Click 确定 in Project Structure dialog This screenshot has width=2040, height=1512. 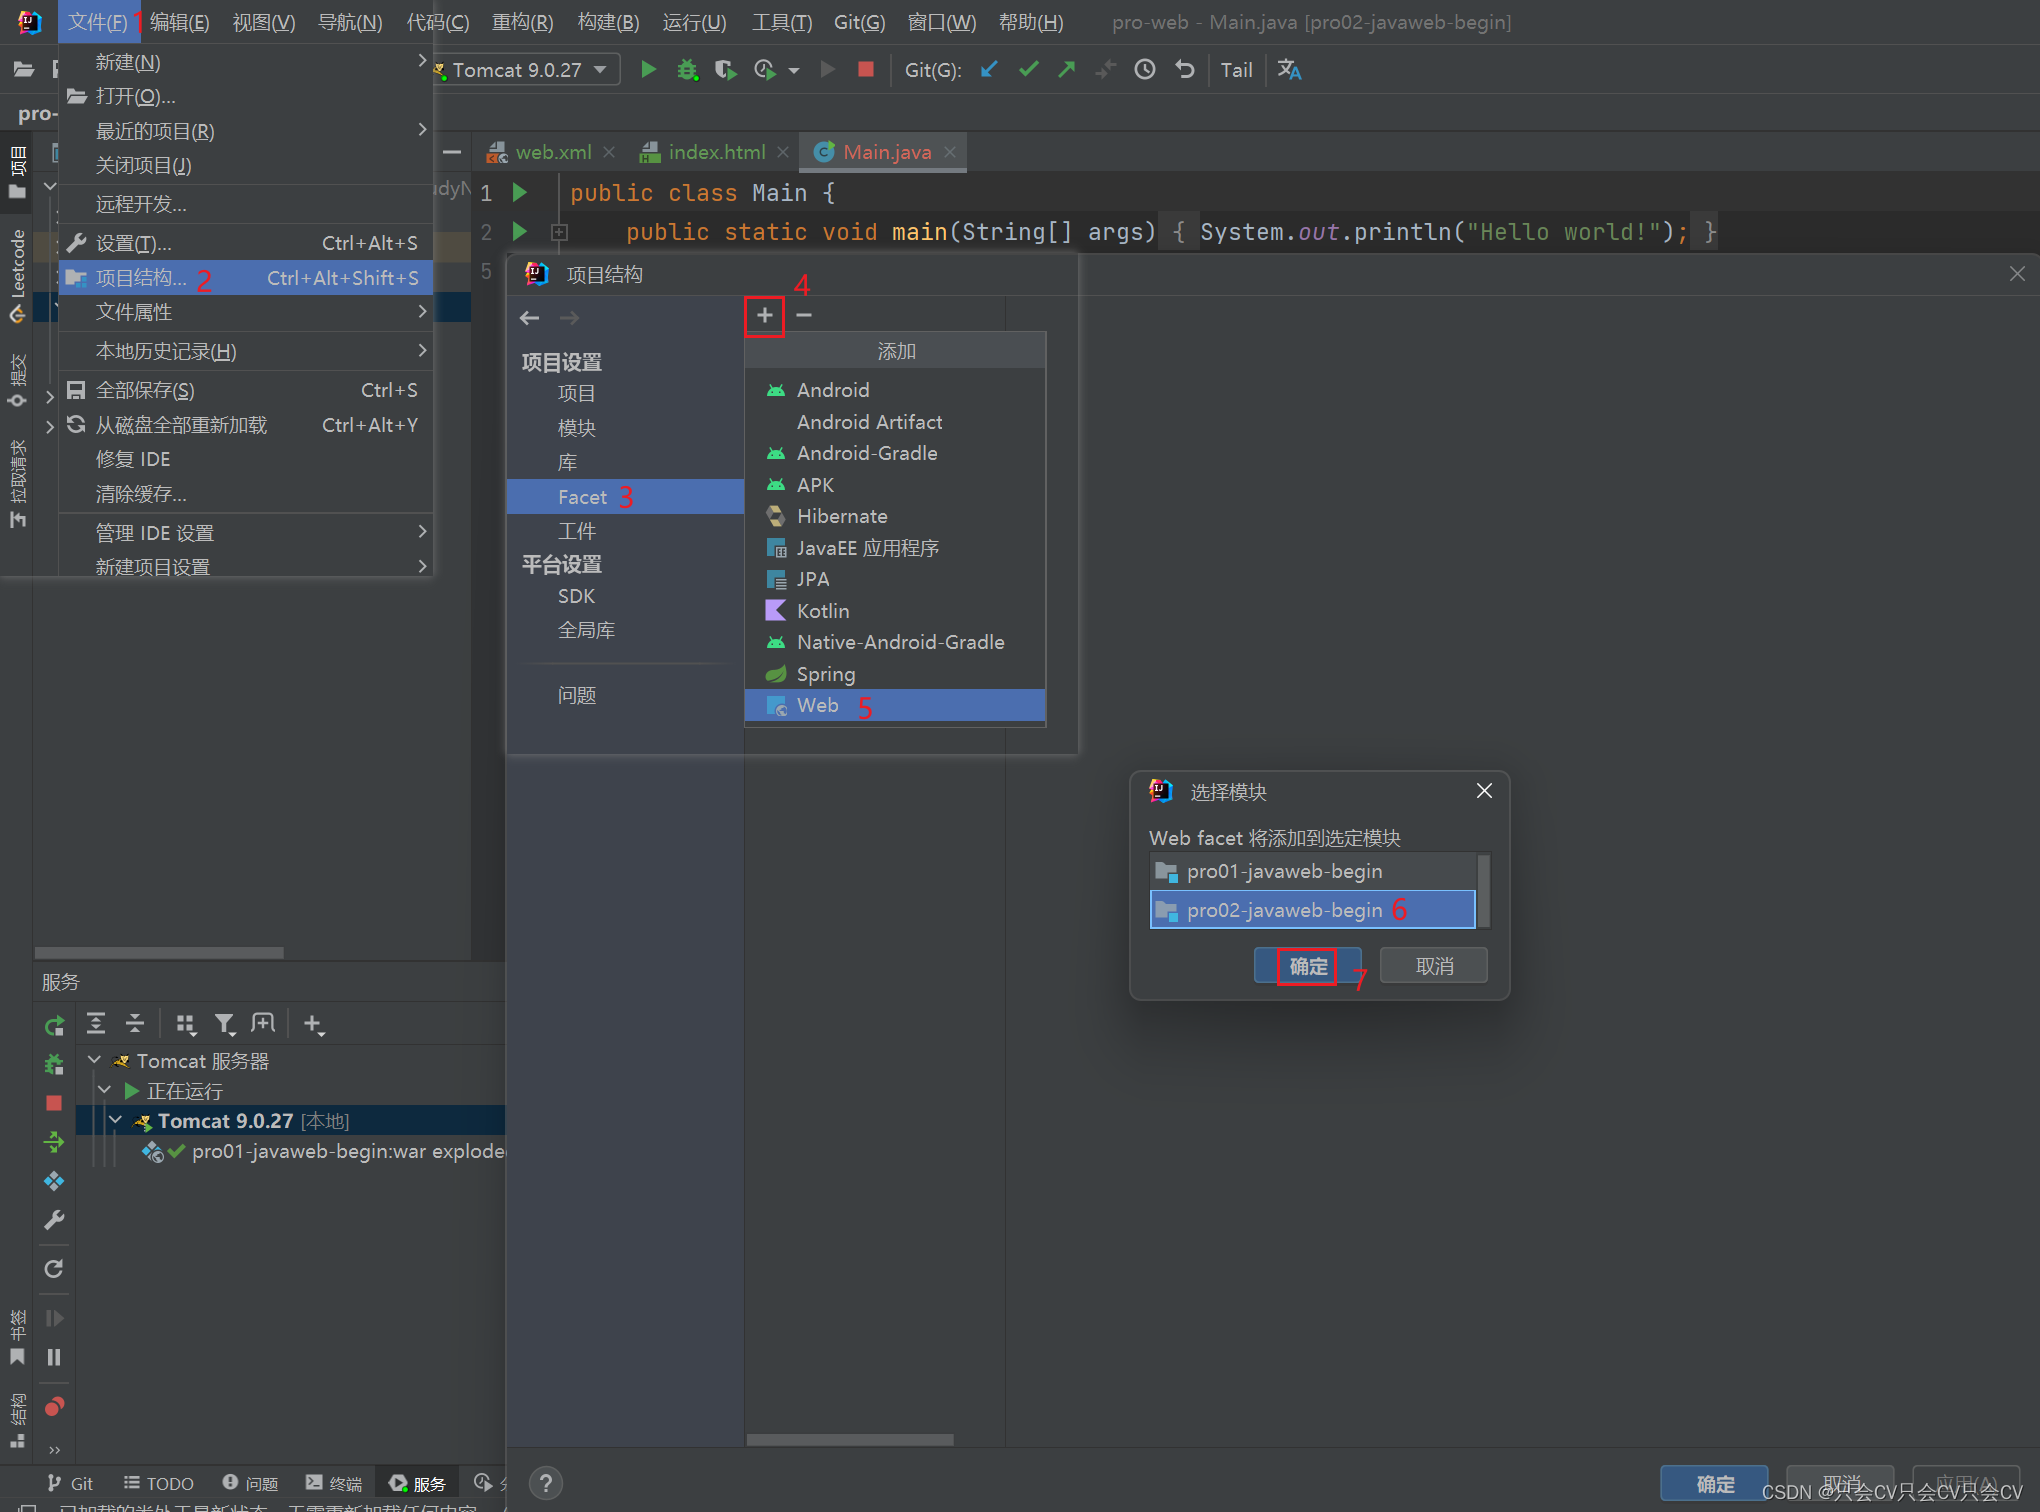(x=1714, y=1483)
